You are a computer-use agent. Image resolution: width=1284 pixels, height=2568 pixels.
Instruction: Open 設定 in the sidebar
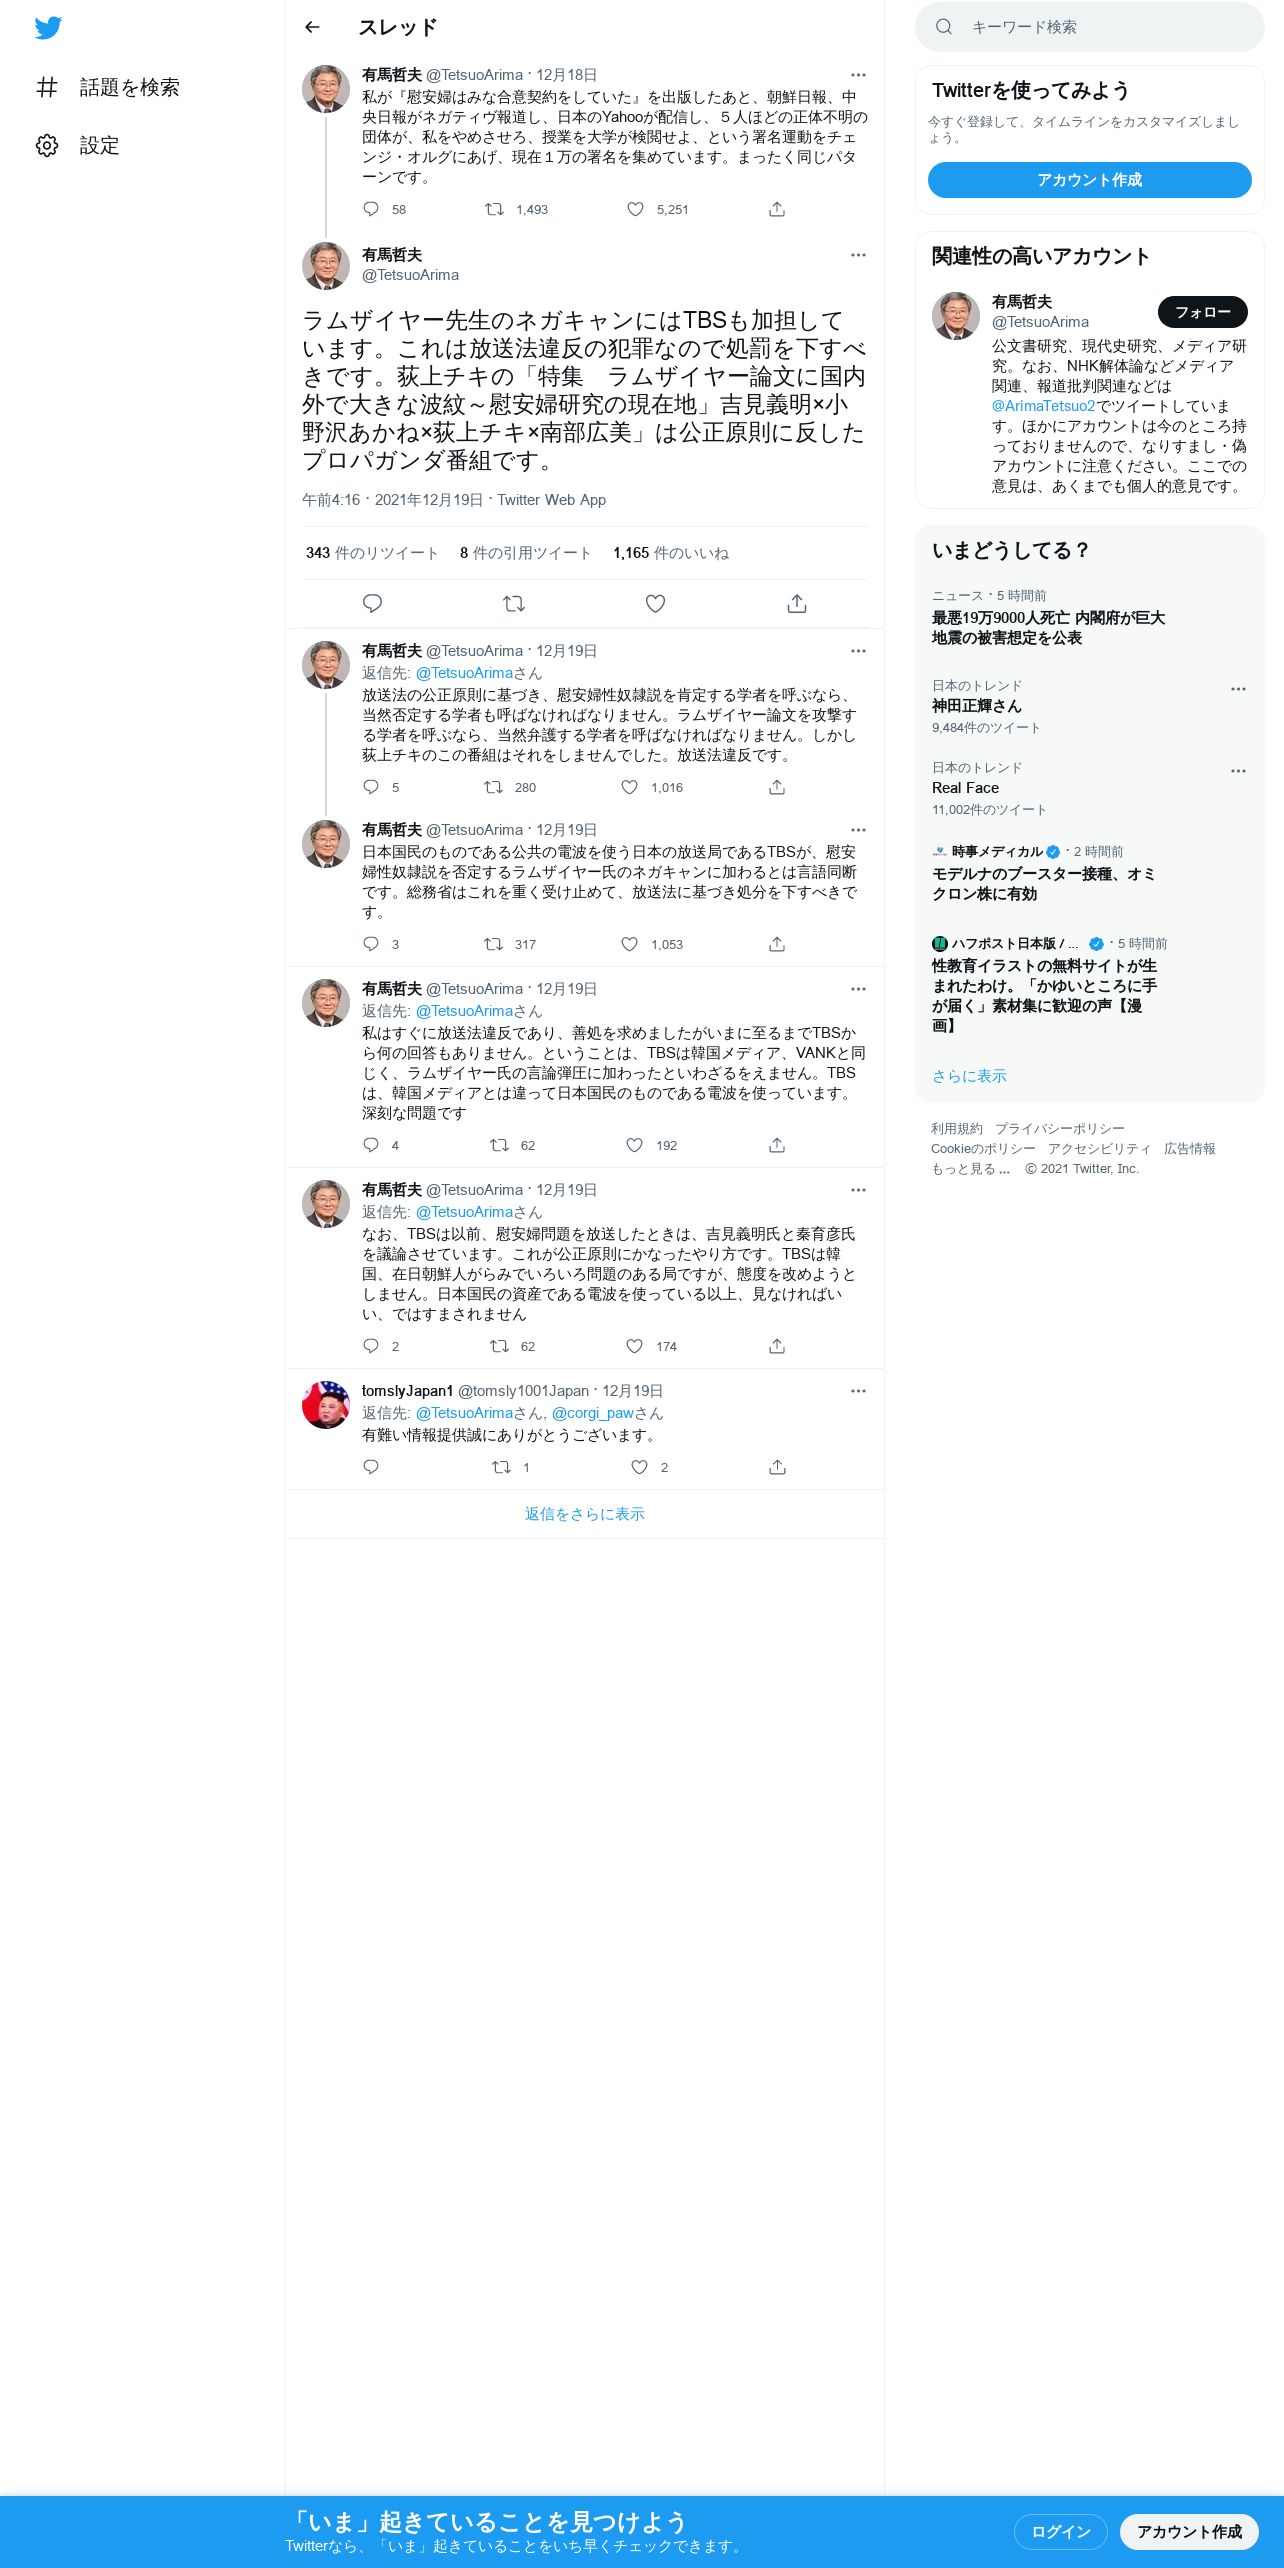coord(78,146)
